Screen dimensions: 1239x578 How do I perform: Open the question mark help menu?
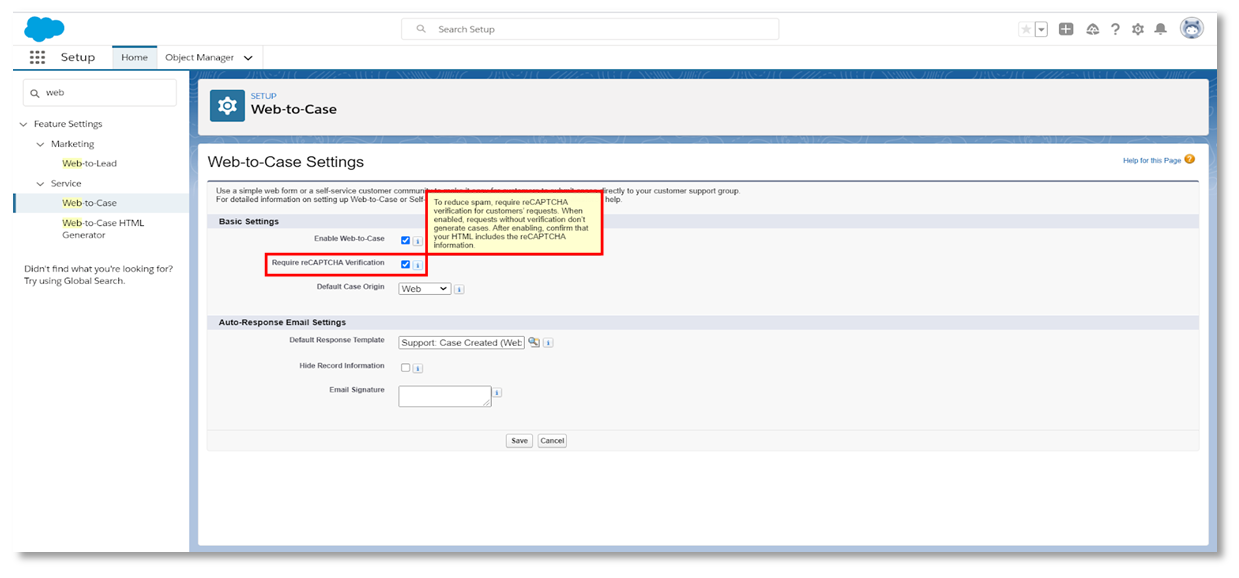[x=1115, y=29]
